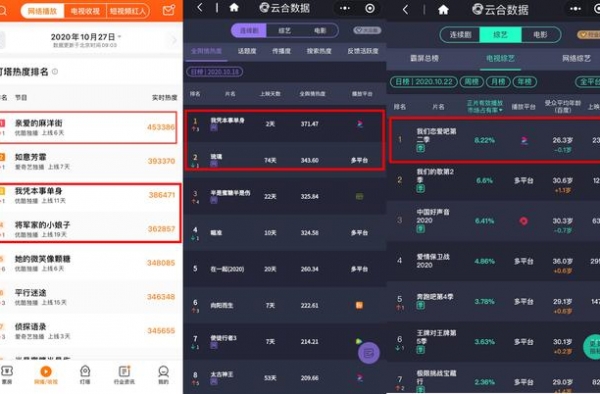Open the 我的 profile bottom navigation icon
This screenshot has width=600, height=394.
pyautogui.click(x=163, y=375)
